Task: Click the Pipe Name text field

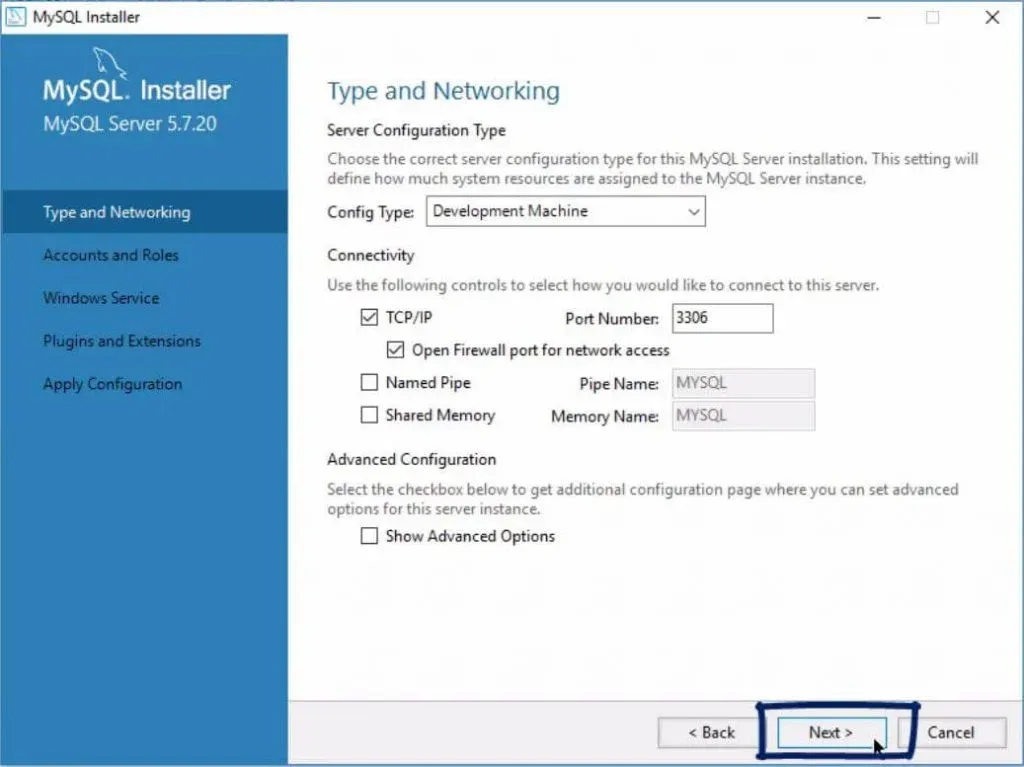Action: pyautogui.click(x=743, y=383)
